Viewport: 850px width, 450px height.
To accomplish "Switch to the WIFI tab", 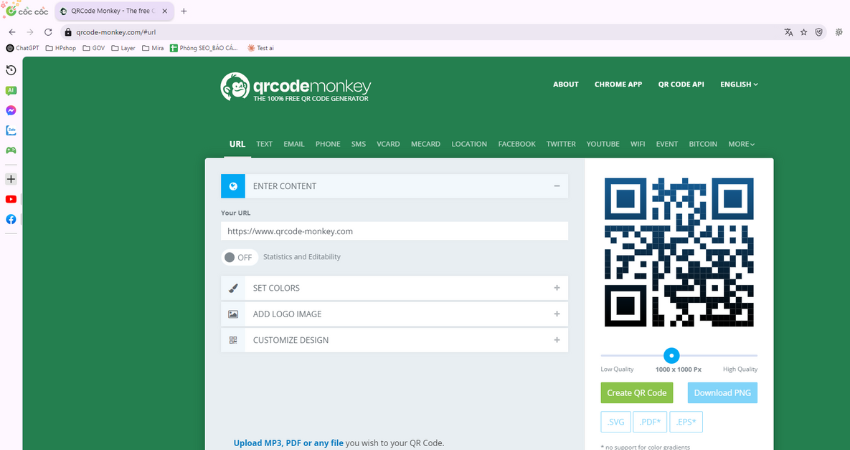I will point(638,144).
